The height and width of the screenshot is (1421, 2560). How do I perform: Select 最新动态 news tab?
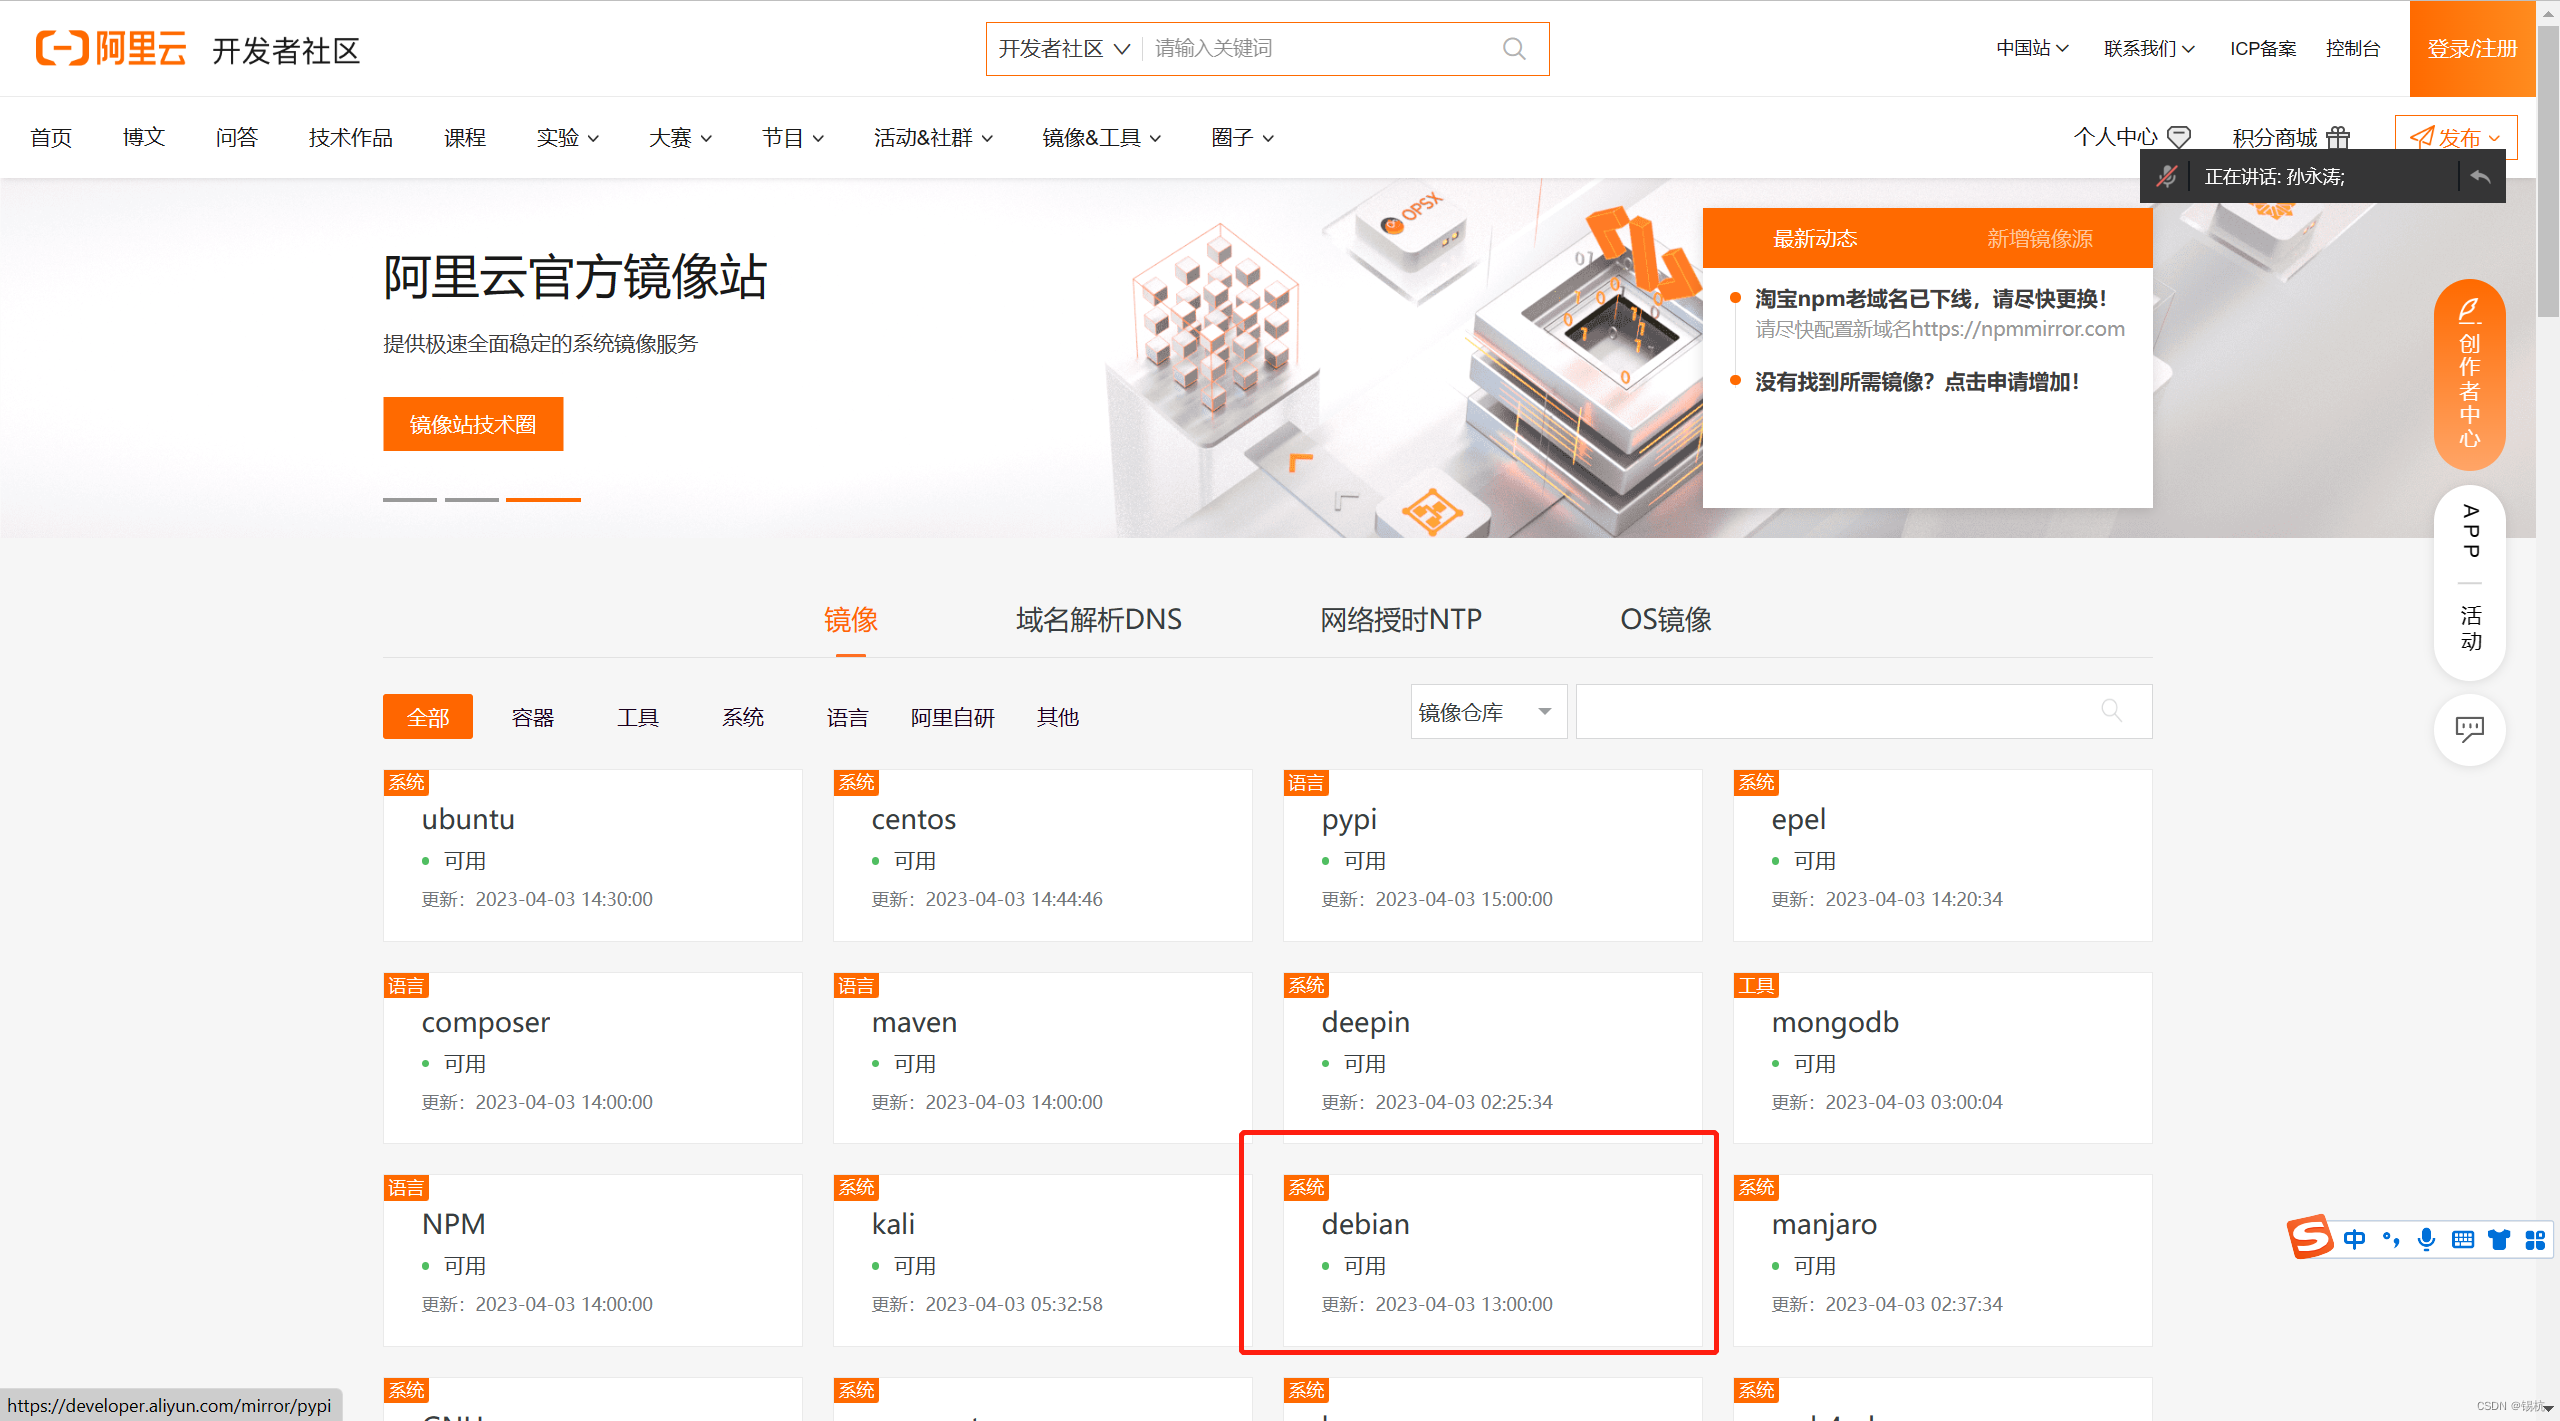coord(1815,238)
